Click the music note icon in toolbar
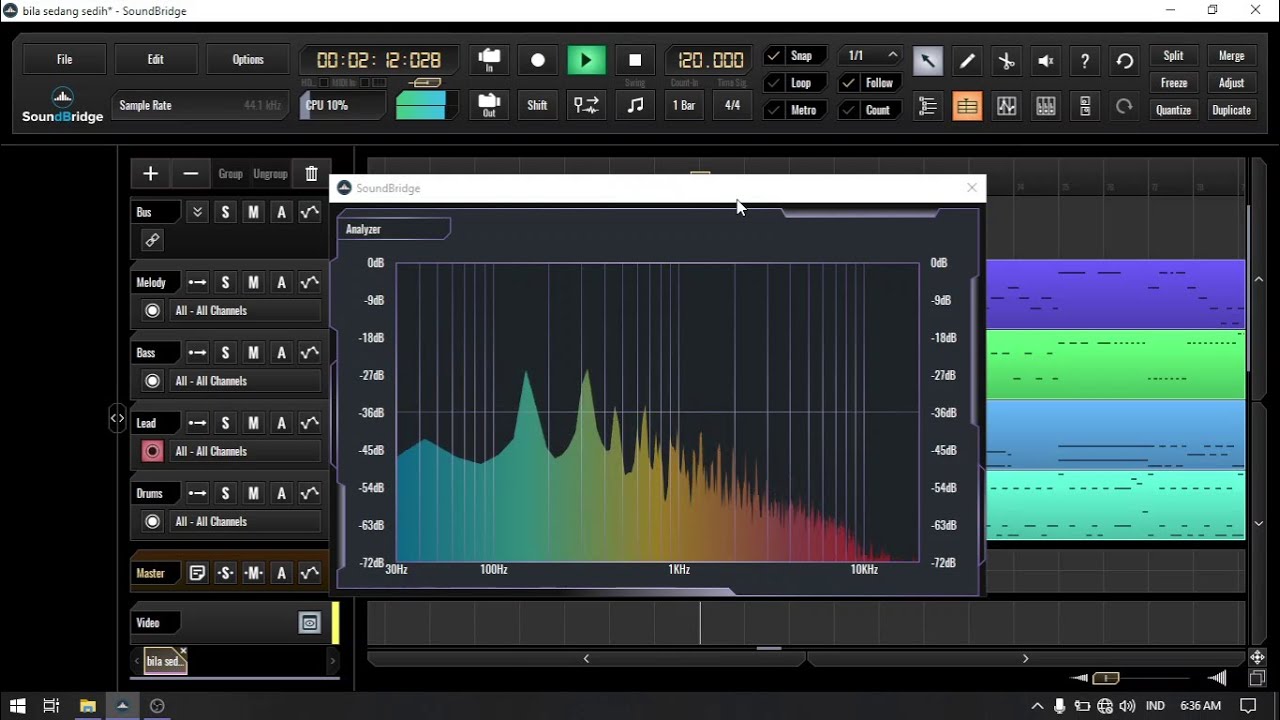This screenshot has width=1280, height=720. (635, 105)
